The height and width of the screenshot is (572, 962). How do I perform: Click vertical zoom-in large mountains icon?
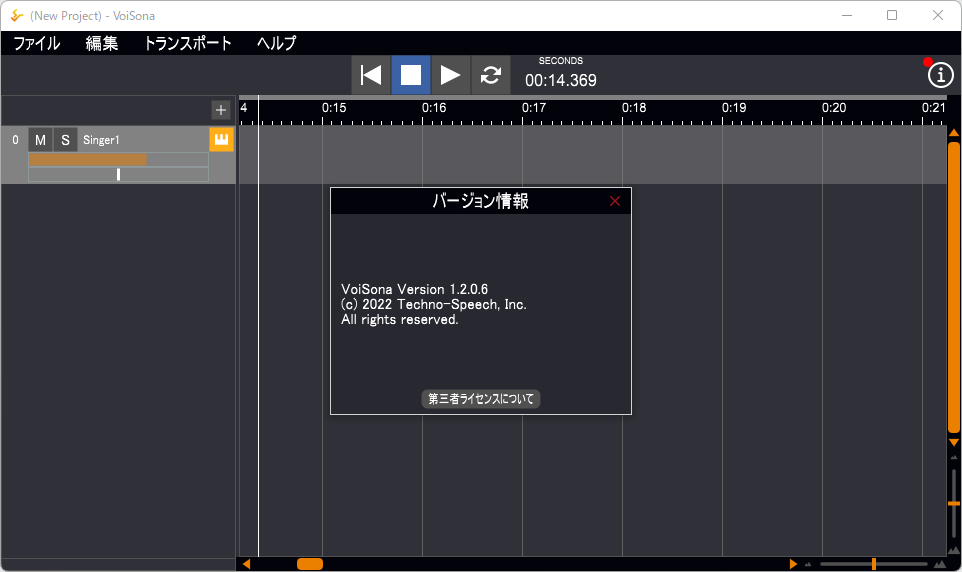(x=953, y=550)
